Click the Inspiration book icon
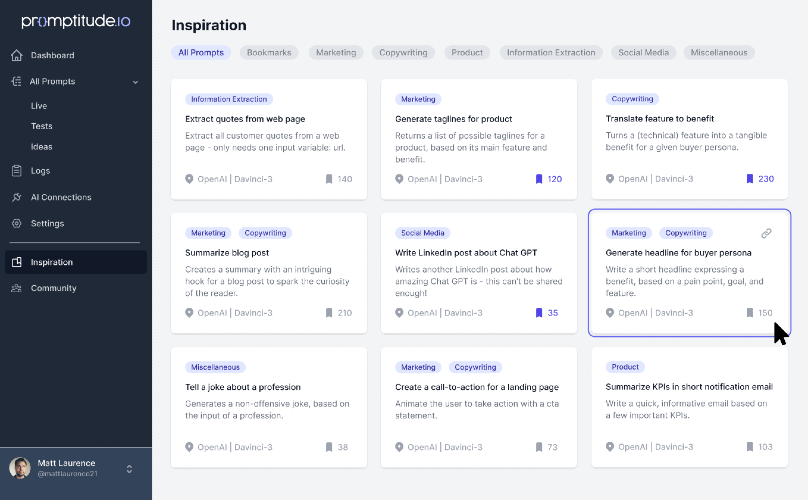 pos(16,262)
